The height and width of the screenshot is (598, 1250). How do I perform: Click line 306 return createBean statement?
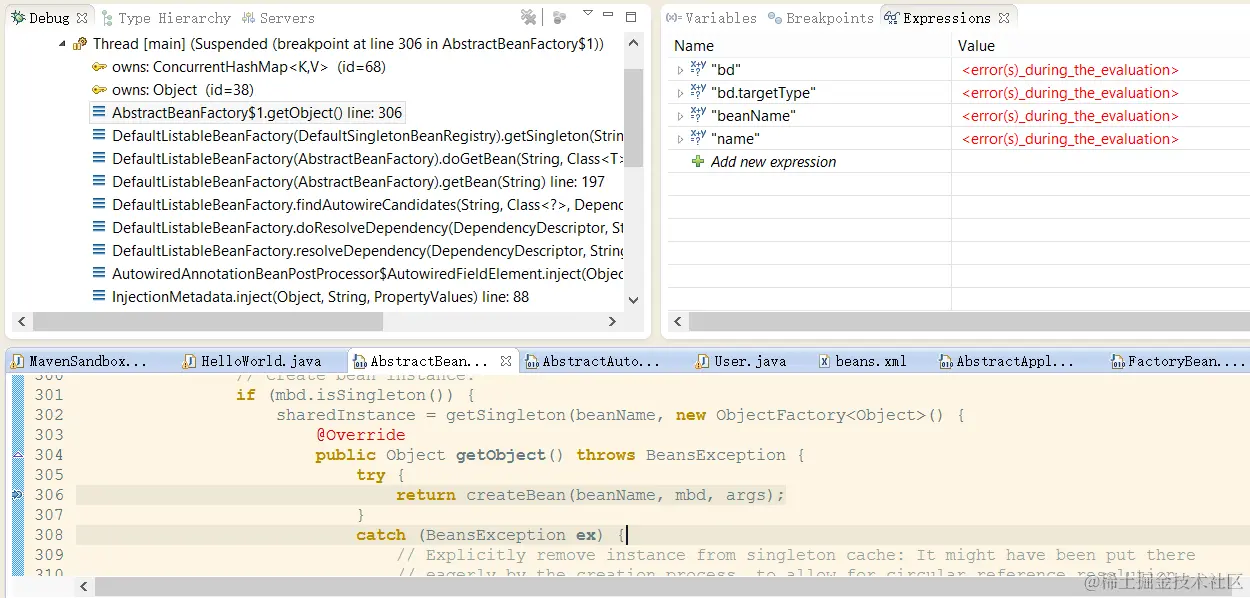[x=590, y=495]
